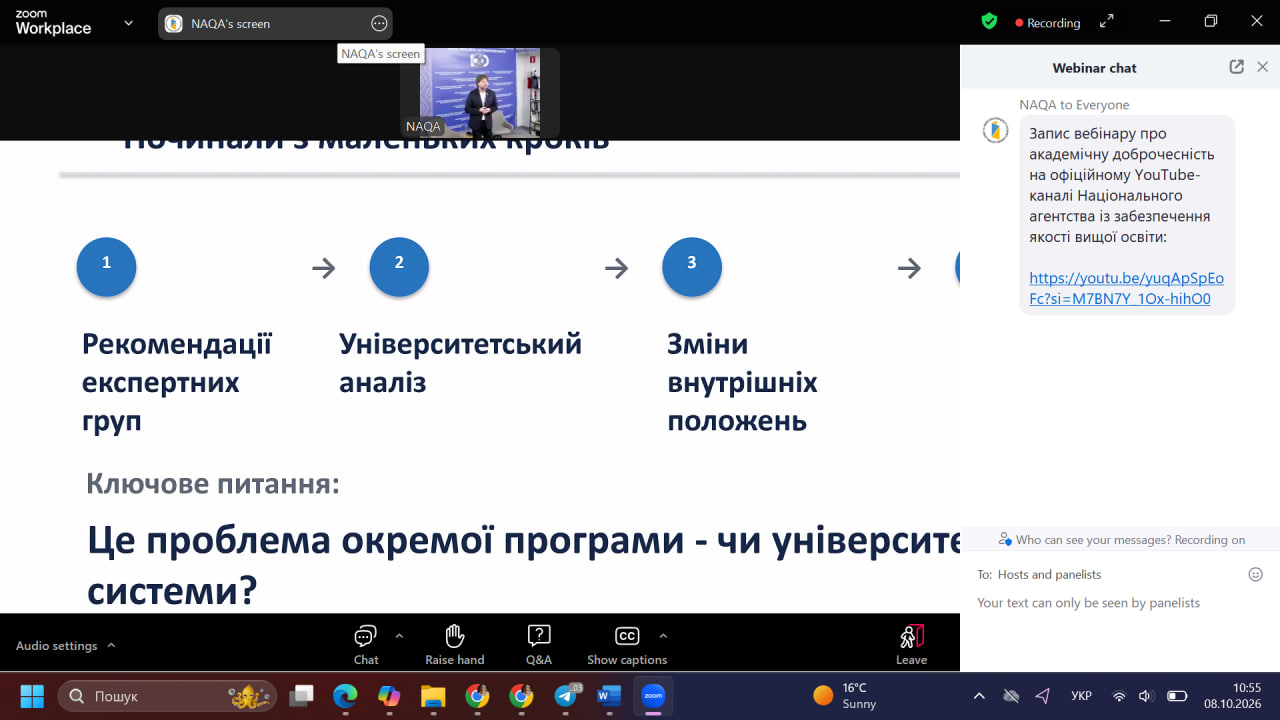The image size is (1280, 720).
Task: Open the Windows Start menu
Action: tap(32, 696)
